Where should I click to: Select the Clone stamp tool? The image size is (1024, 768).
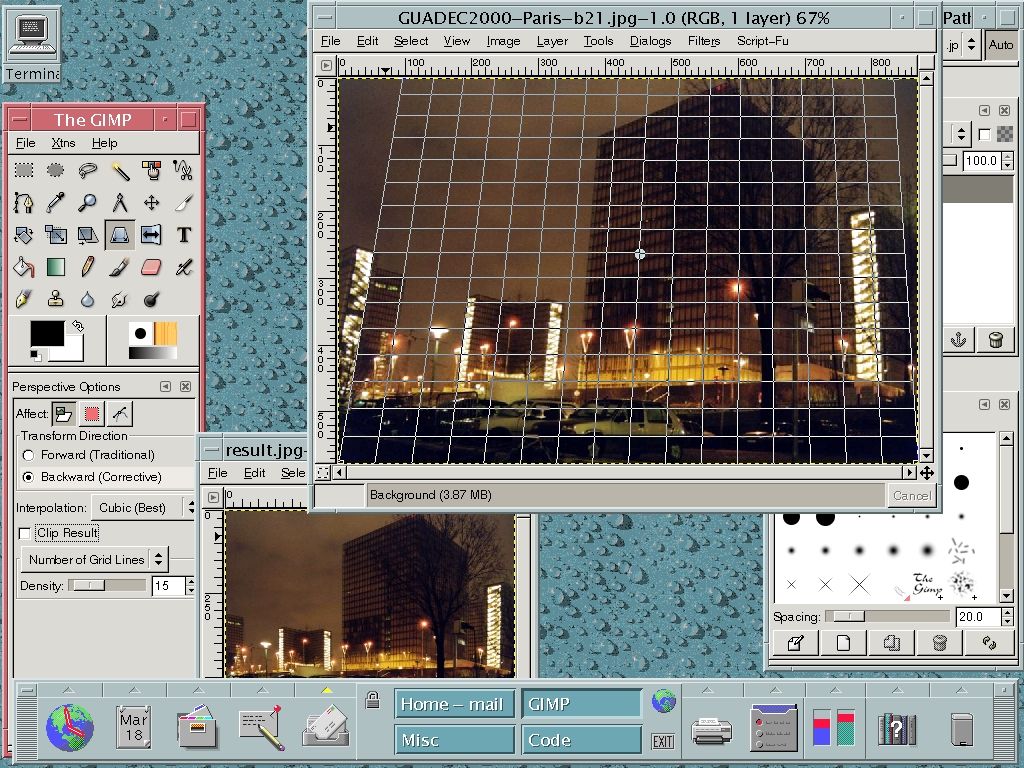(x=56, y=299)
